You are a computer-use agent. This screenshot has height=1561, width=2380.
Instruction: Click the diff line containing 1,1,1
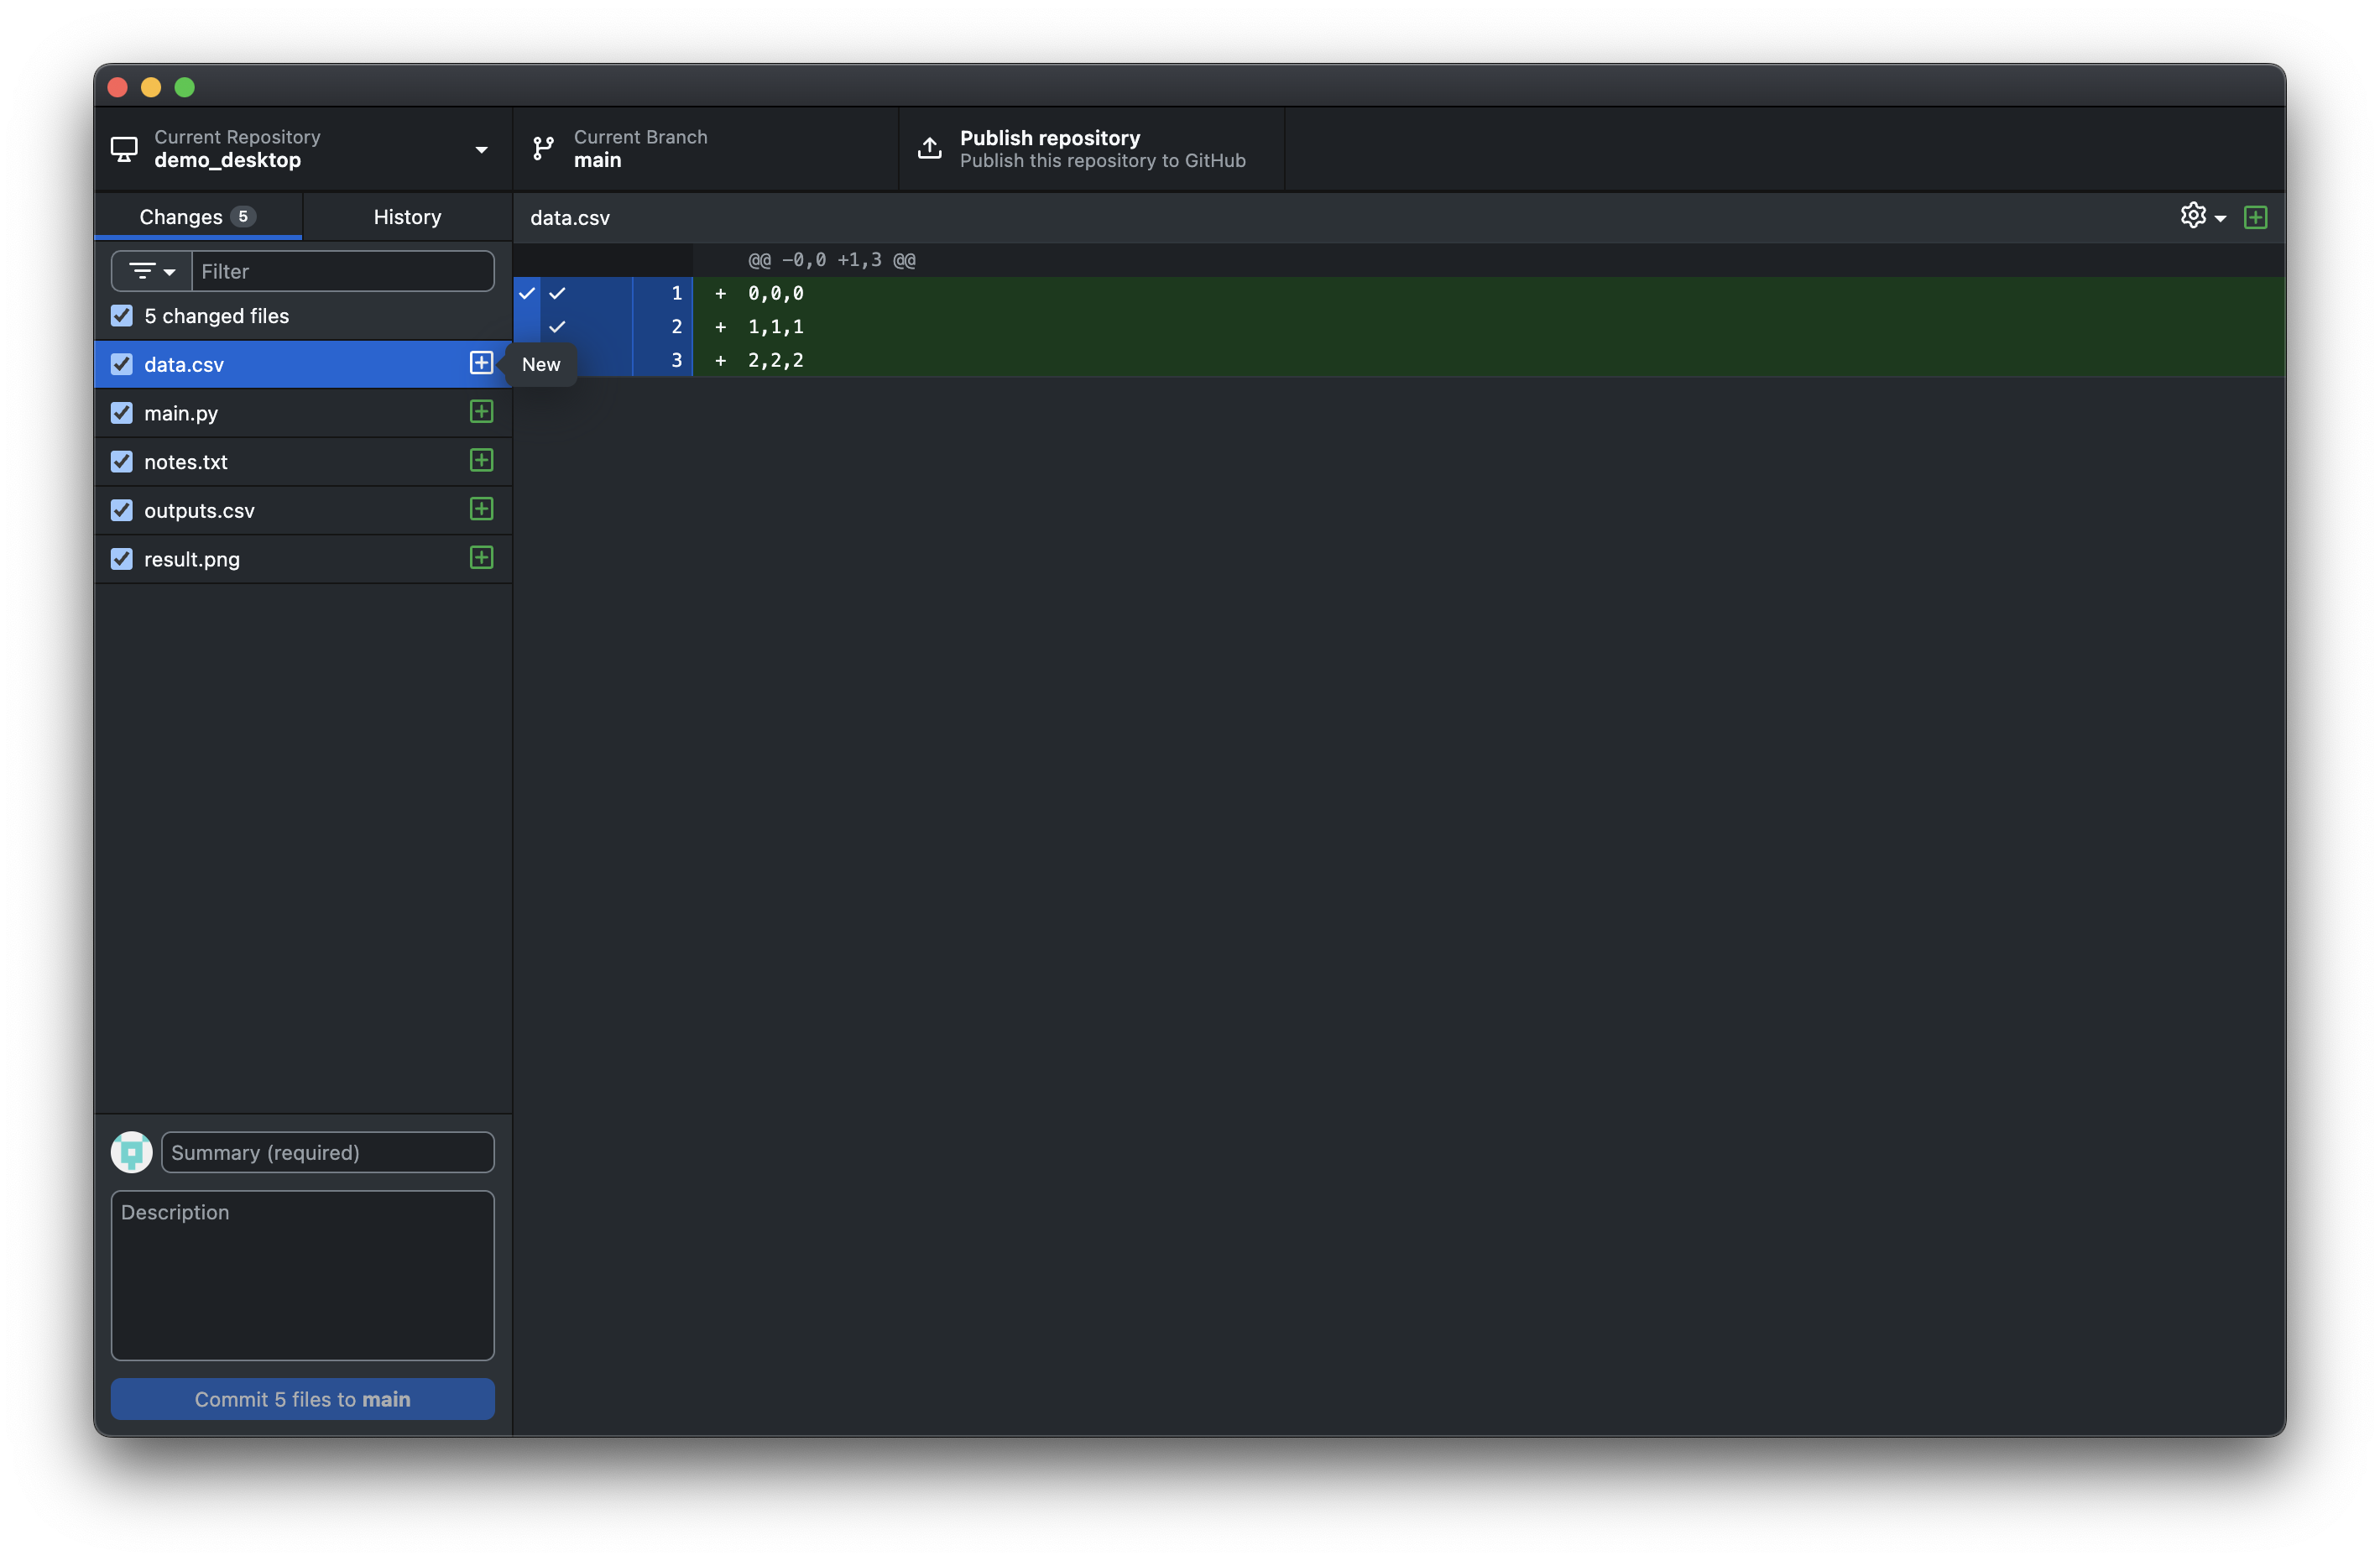click(1490, 327)
